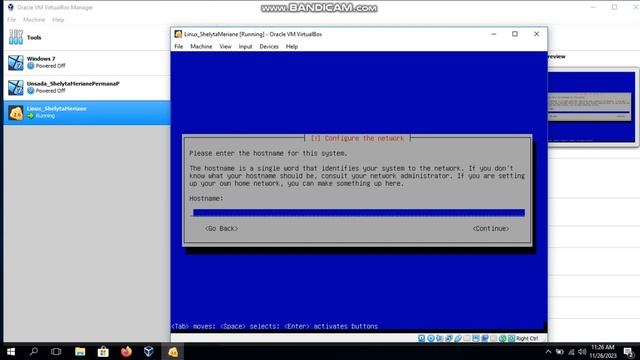
Task: Click the network adapter status icon
Action: pyautogui.click(x=449, y=338)
